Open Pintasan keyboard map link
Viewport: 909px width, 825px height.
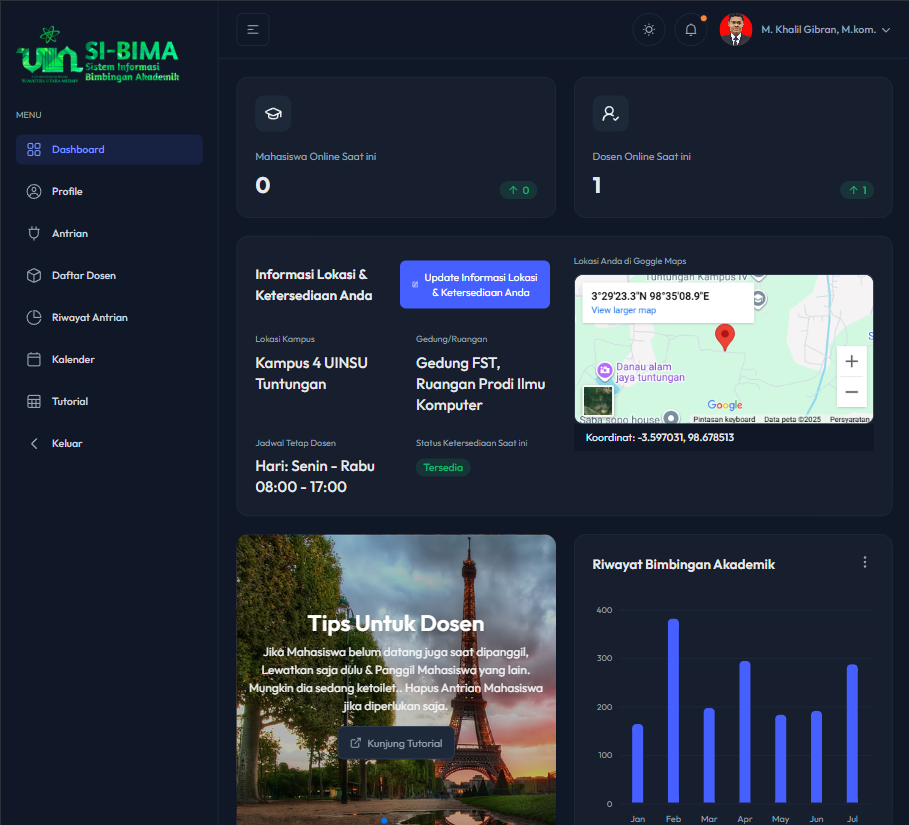pyautogui.click(x=724, y=419)
